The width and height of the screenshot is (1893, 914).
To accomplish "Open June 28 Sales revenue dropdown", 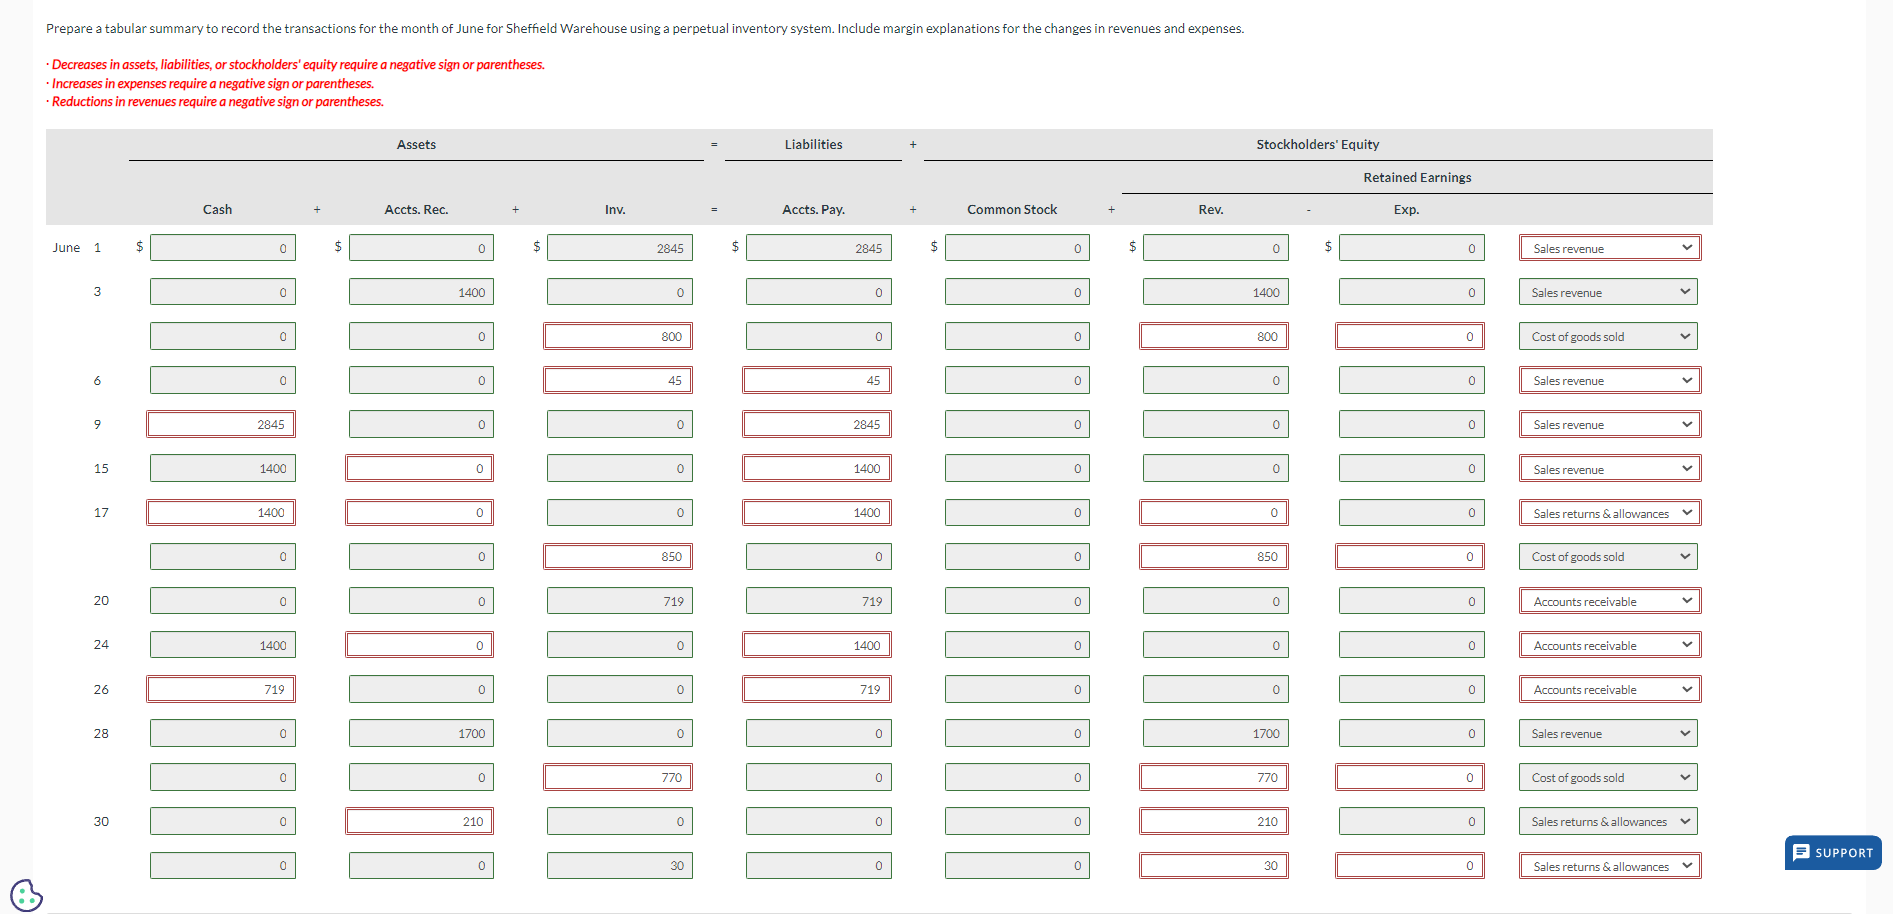I will [x=1609, y=733].
